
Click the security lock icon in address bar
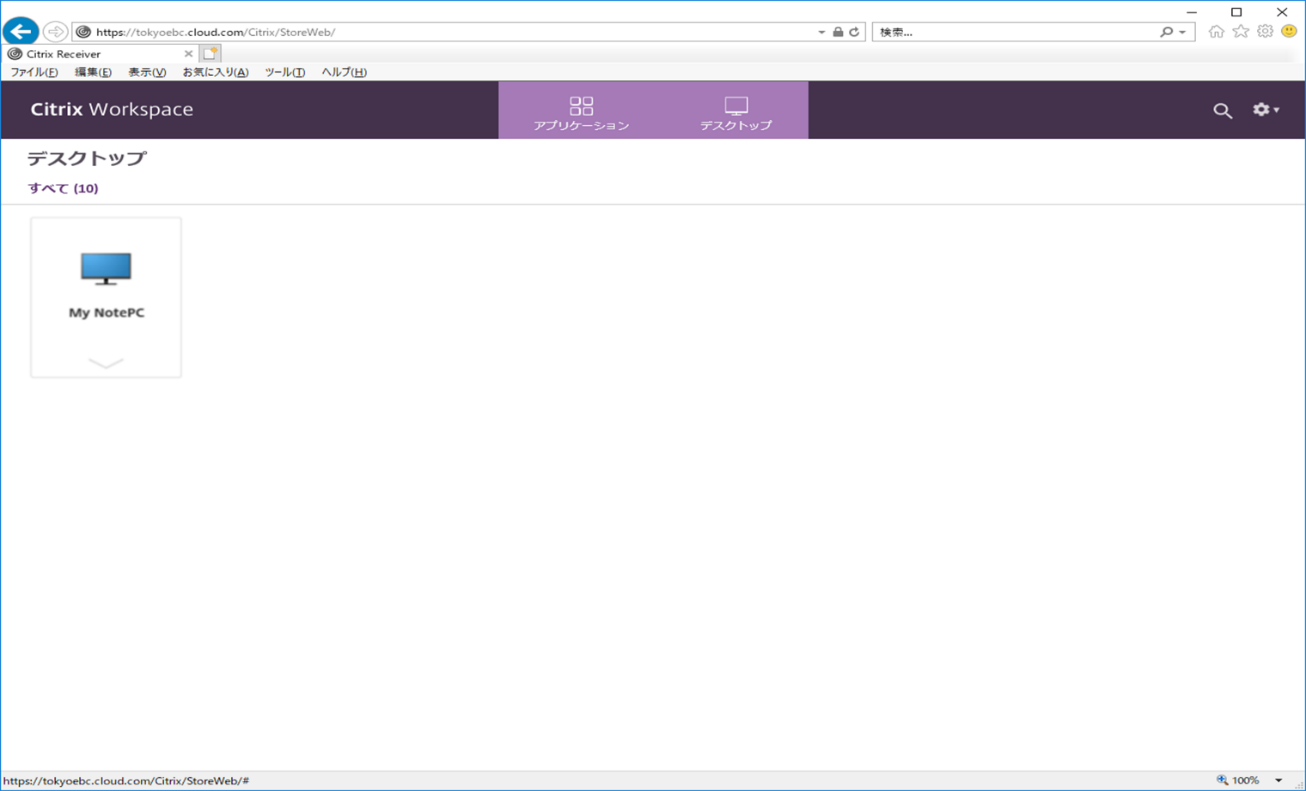pos(838,32)
